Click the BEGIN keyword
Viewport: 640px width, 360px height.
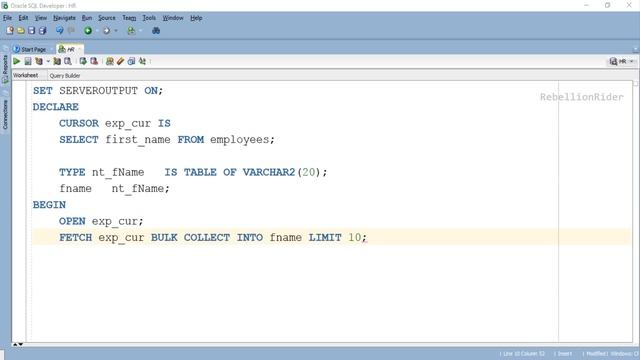49,205
